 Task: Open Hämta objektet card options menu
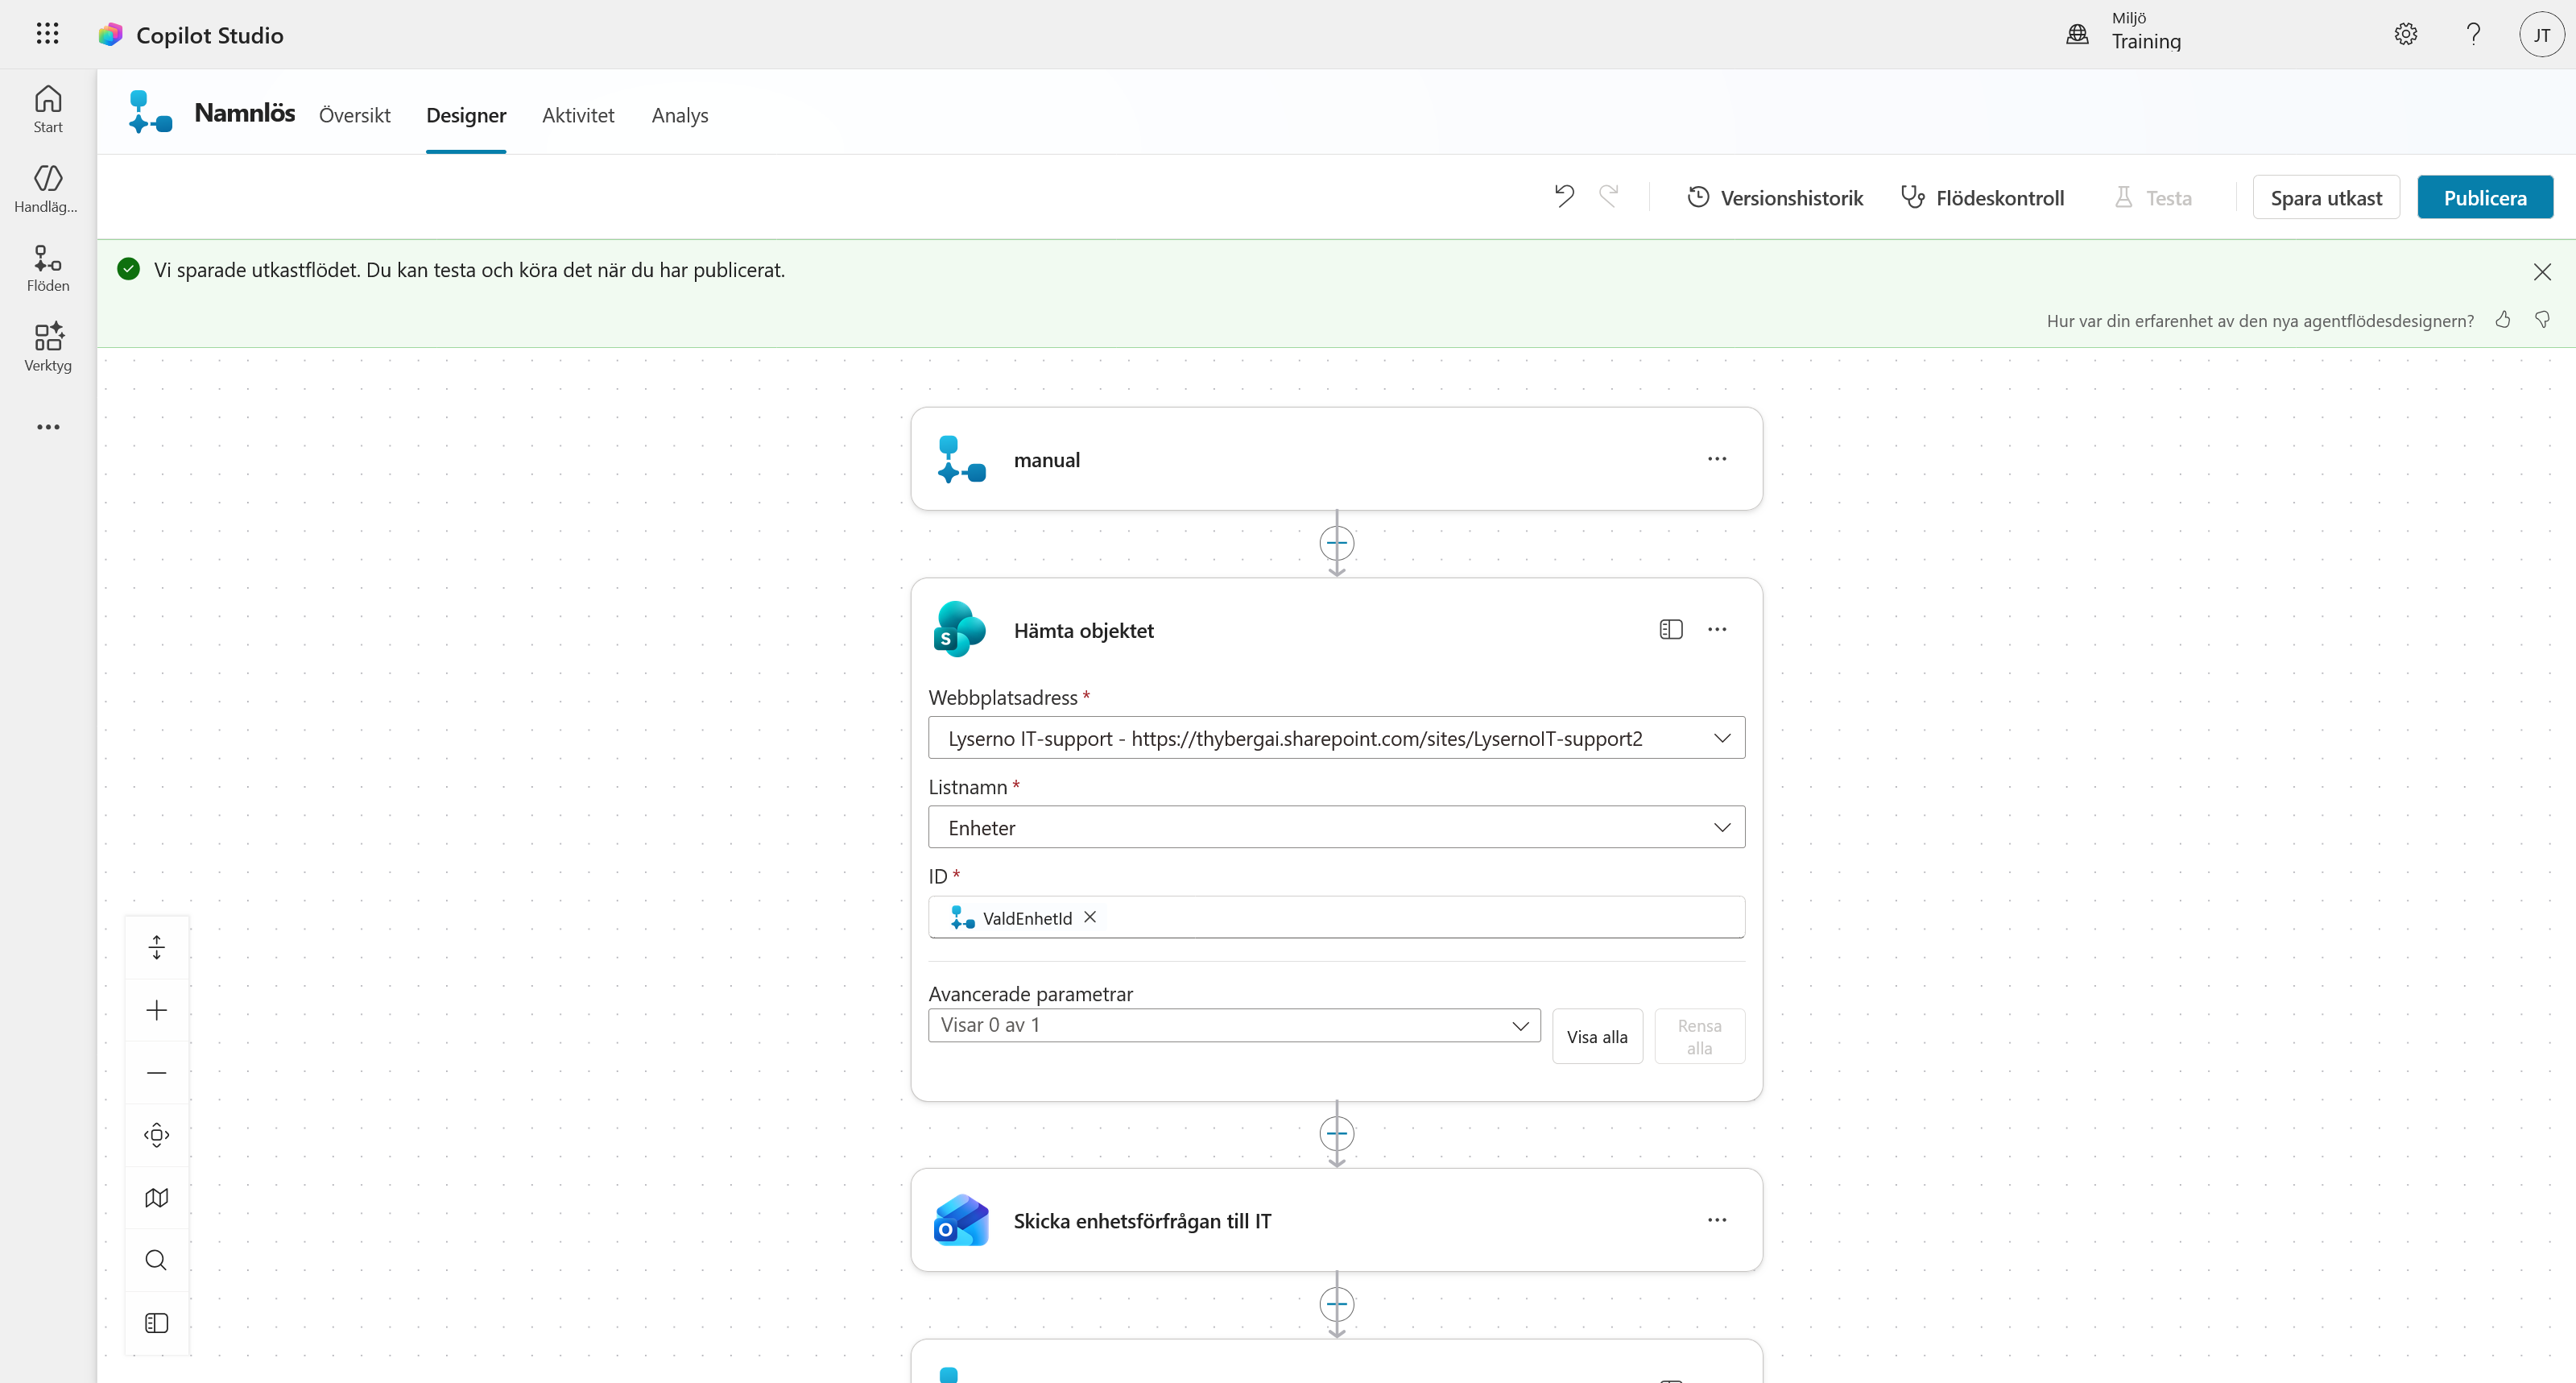pos(1717,629)
